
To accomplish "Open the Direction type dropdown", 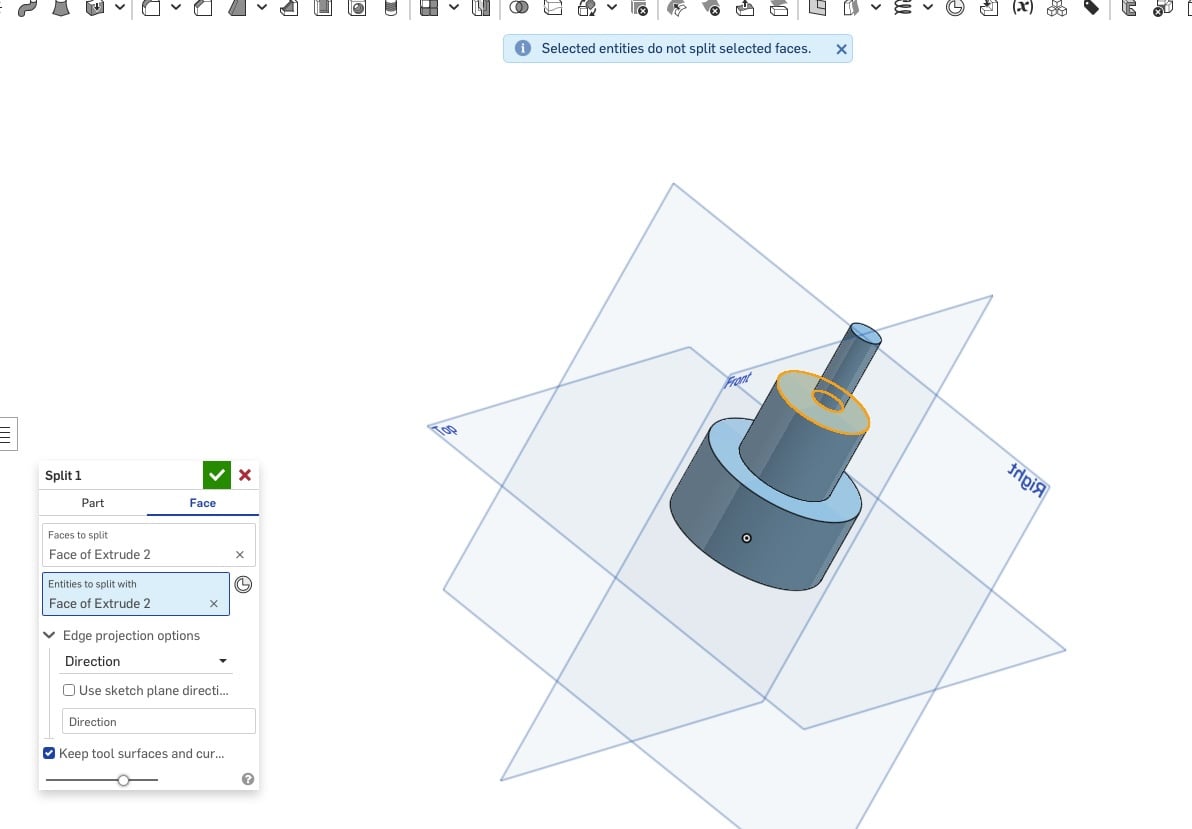I will click(146, 661).
